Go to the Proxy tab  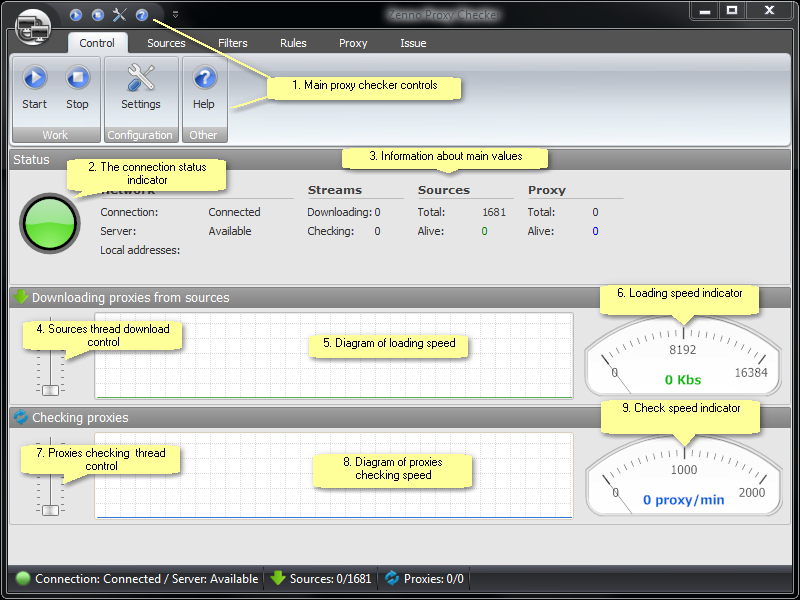pos(353,43)
